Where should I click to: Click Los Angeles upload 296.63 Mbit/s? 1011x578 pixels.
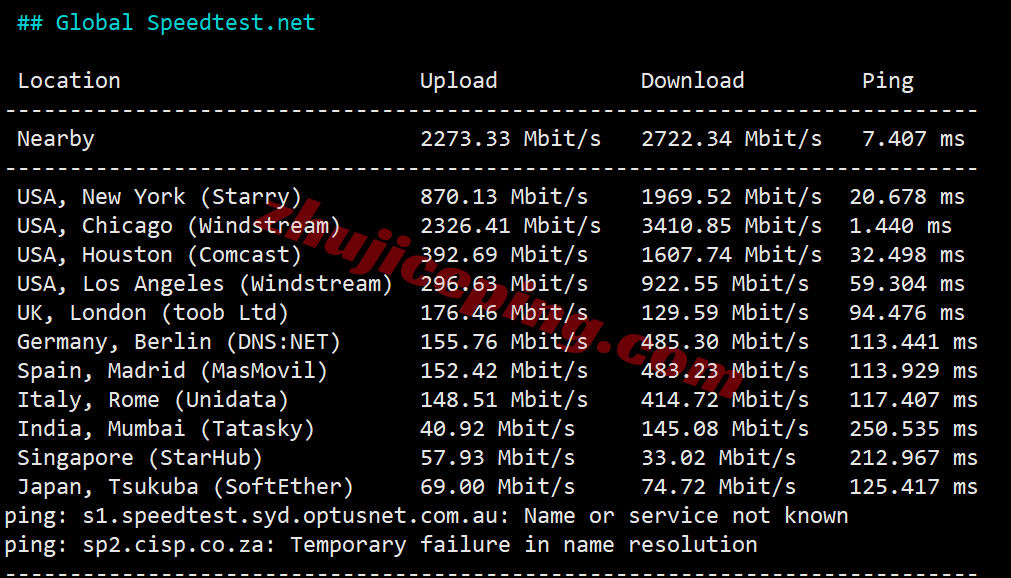(504, 284)
